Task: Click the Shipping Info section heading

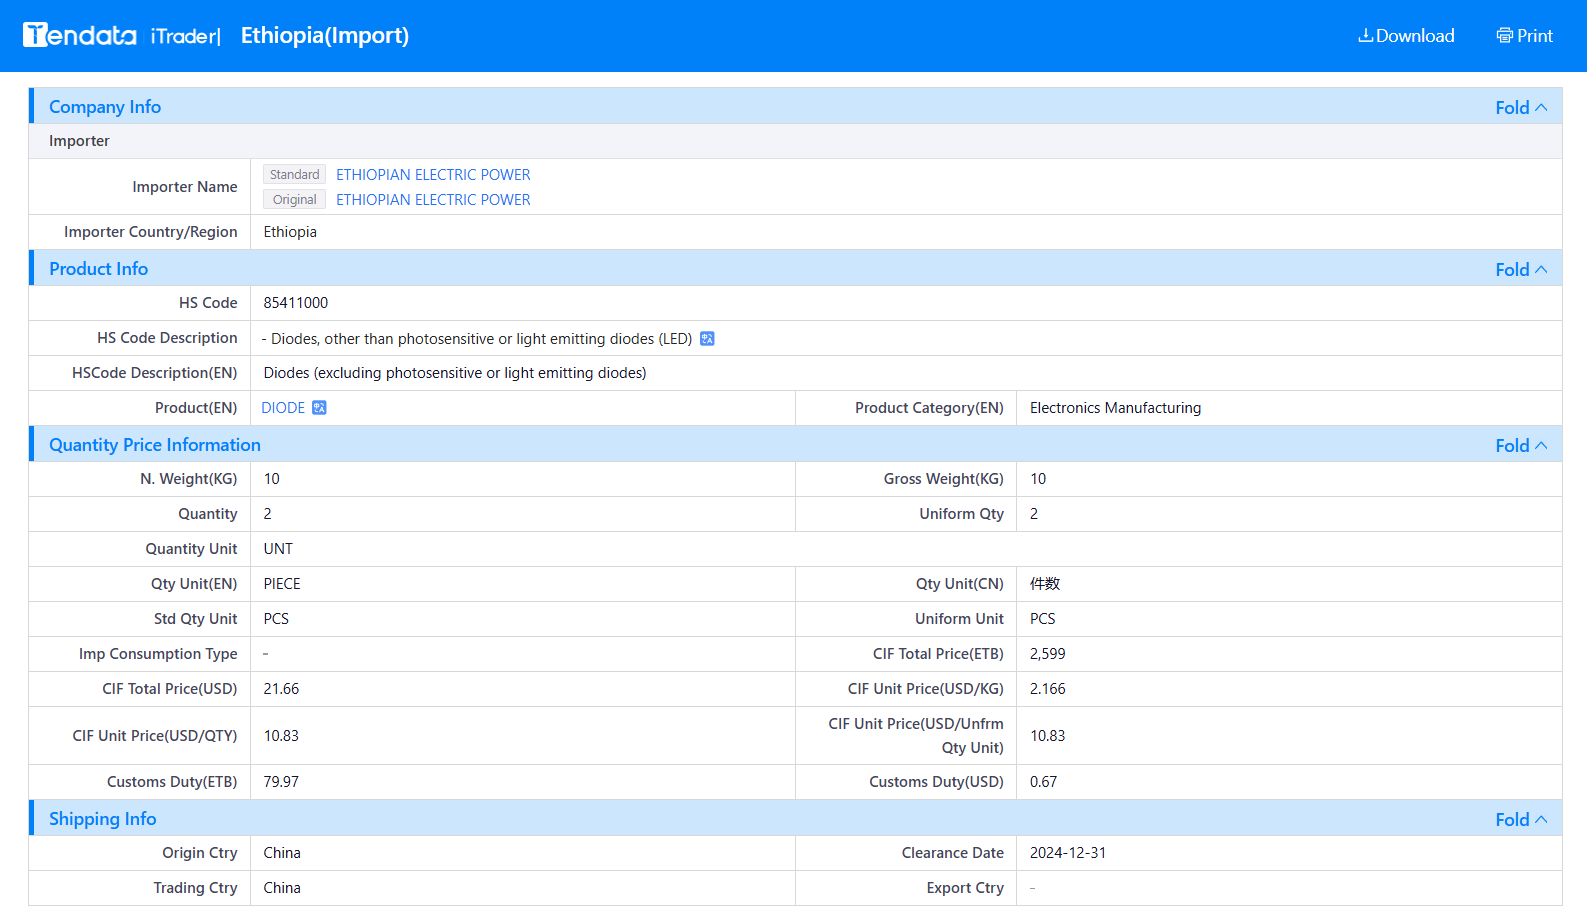Action: (102, 819)
